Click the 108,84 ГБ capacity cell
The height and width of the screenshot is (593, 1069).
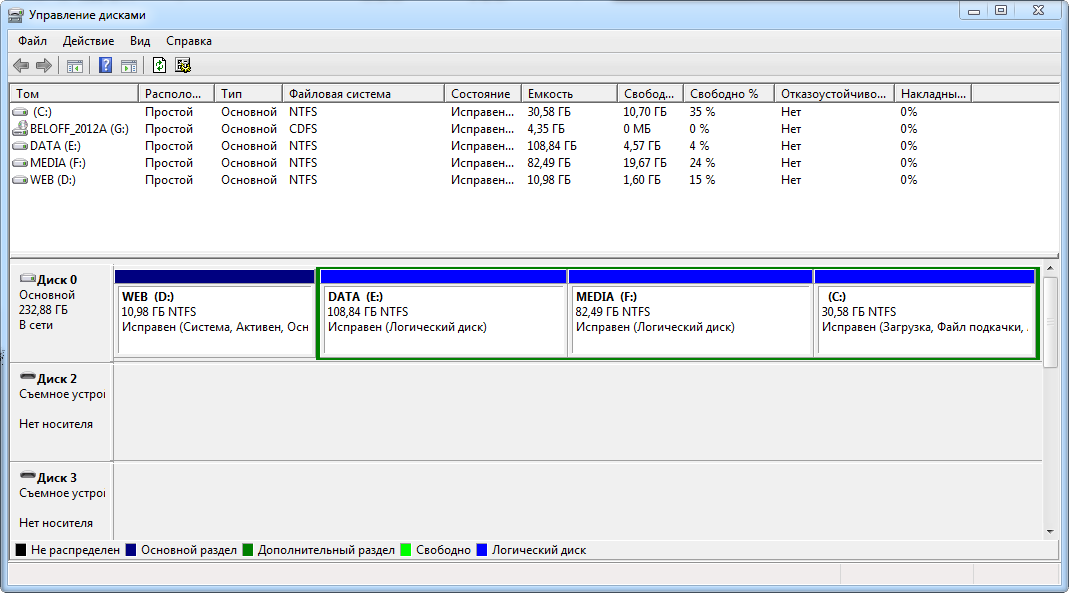[x=552, y=146]
